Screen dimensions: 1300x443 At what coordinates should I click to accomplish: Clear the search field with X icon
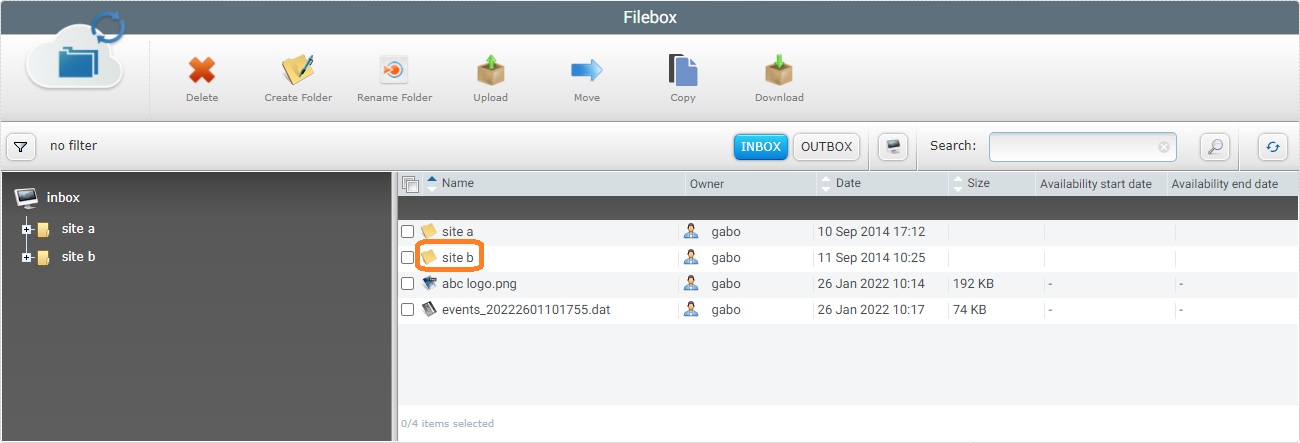1164,147
